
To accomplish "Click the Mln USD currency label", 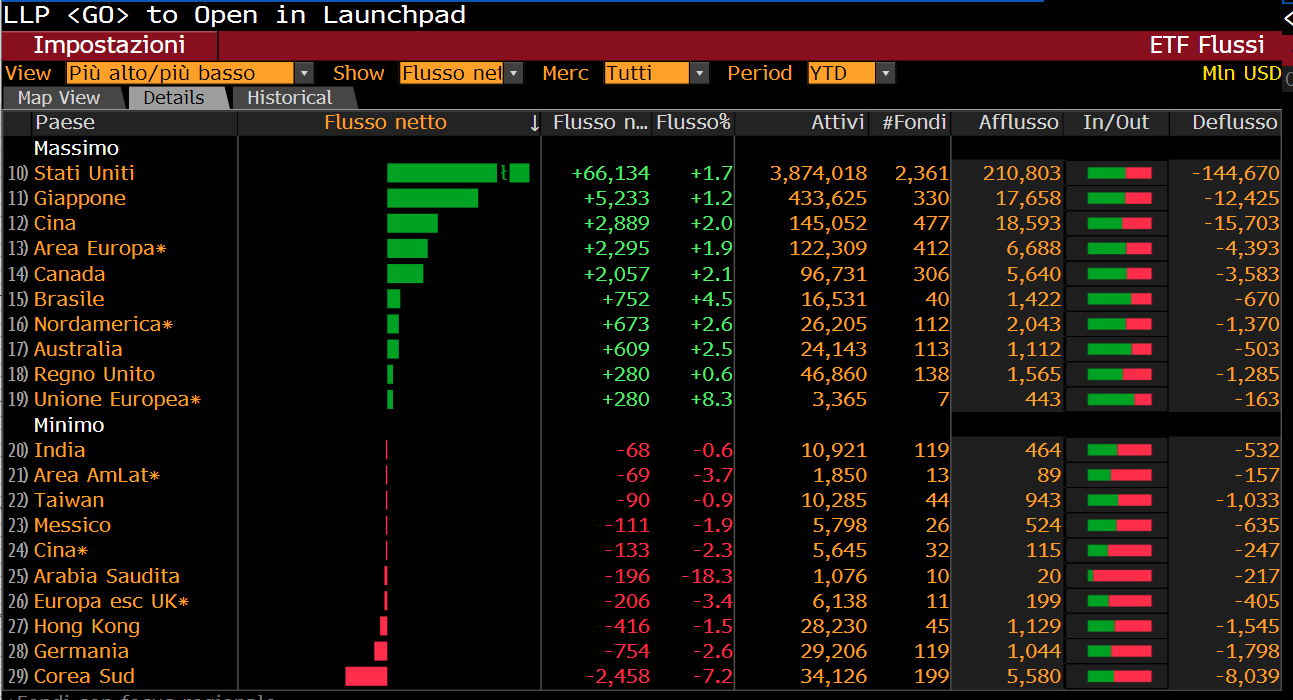I will tap(1241, 73).
